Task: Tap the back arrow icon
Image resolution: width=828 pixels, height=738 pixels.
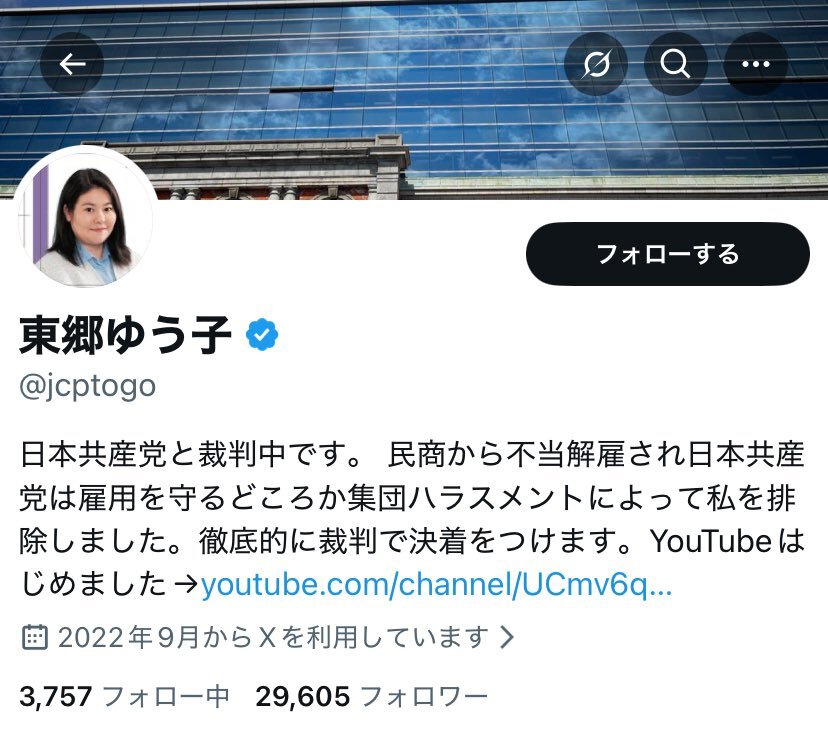Action: pos(72,64)
